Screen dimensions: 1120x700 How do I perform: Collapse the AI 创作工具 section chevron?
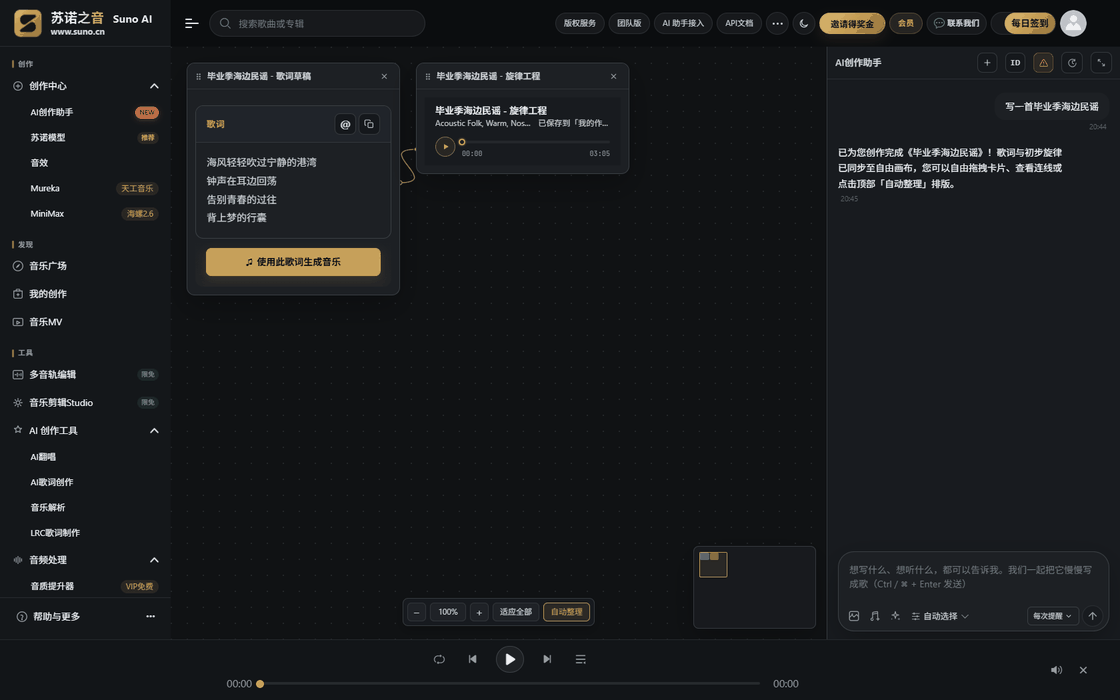click(x=154, y=431)
